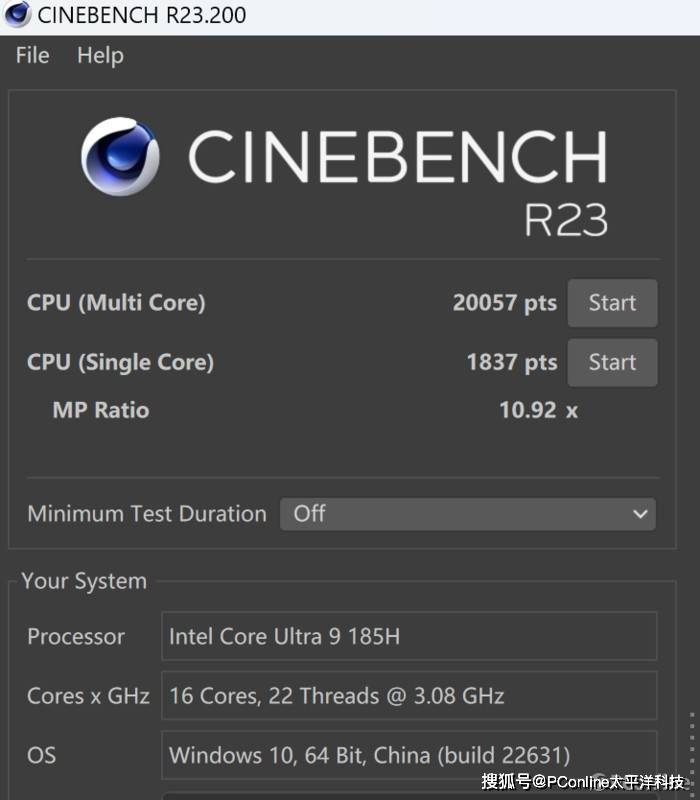Image resolution: width=700 pixels, height=800 pixels.
Task: Open the Minimum Test Duration dropdown
Action: [467, 514]
